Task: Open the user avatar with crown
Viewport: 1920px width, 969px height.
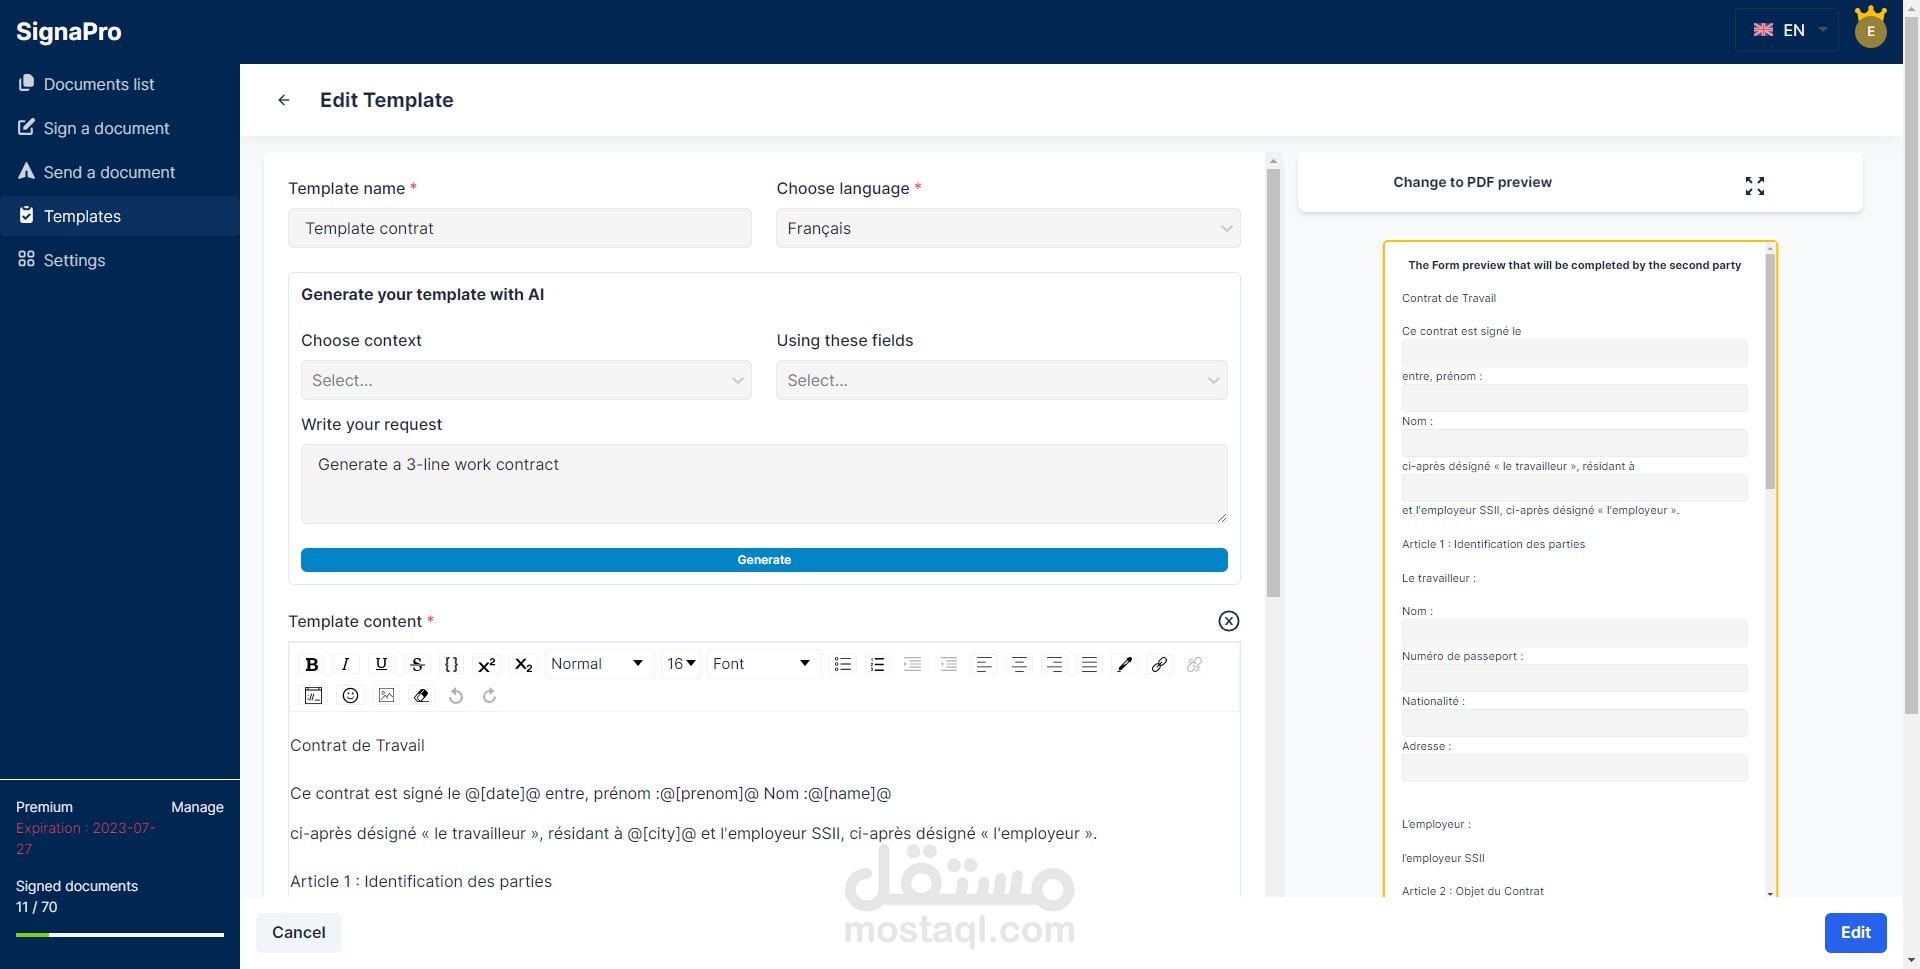Action: click(x=1871, y=27)
